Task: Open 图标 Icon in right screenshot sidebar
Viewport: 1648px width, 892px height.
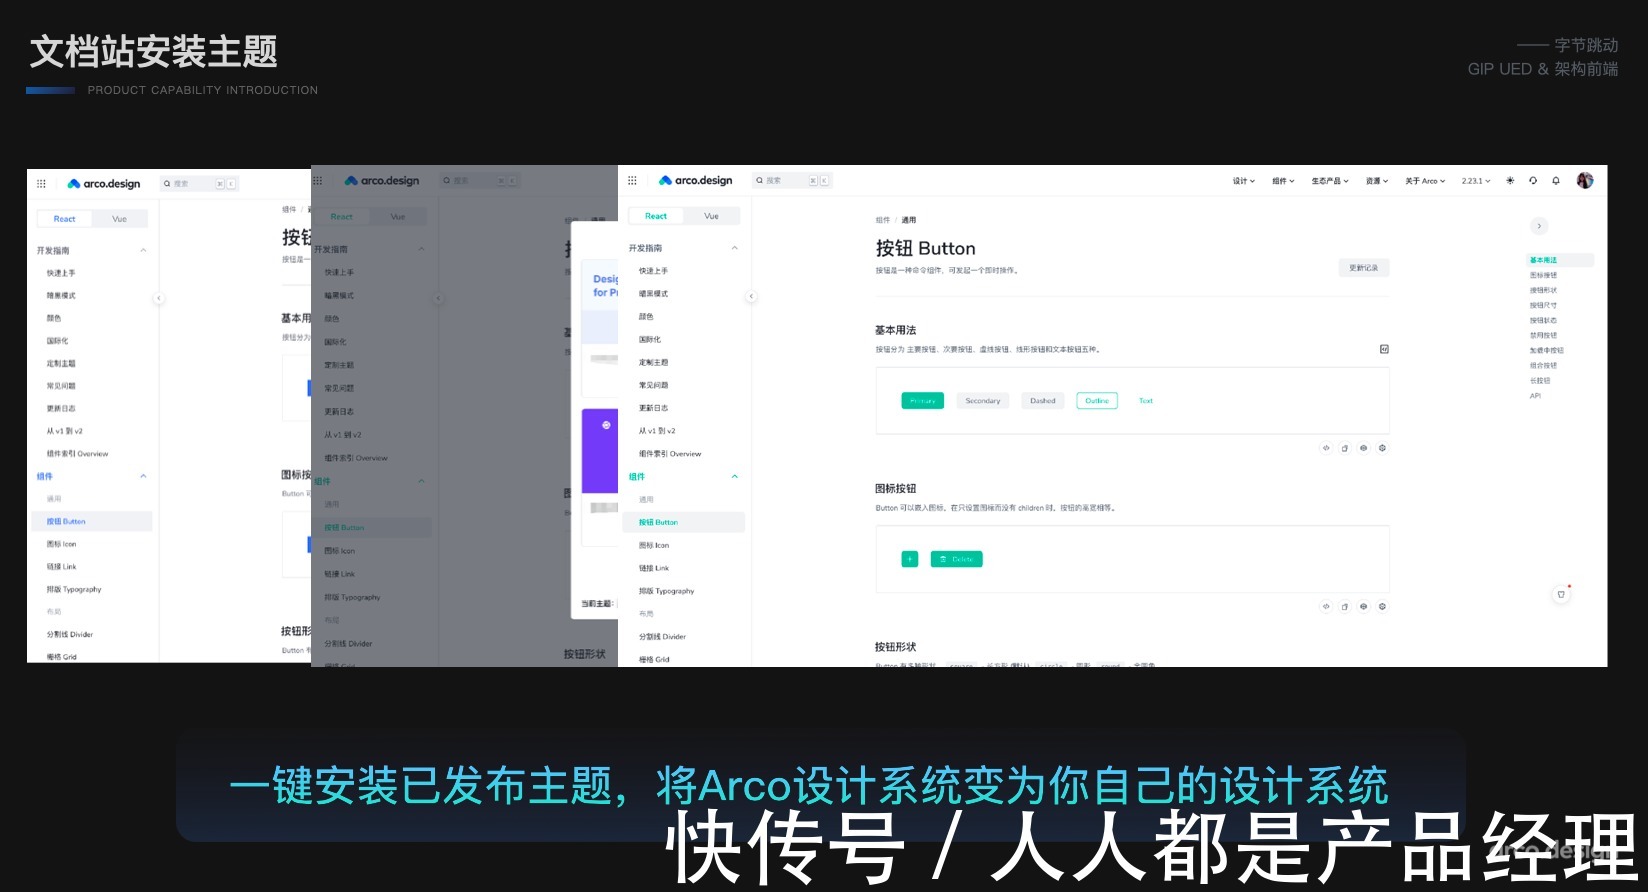Action: pyautogui.click(x=654, y=545)
